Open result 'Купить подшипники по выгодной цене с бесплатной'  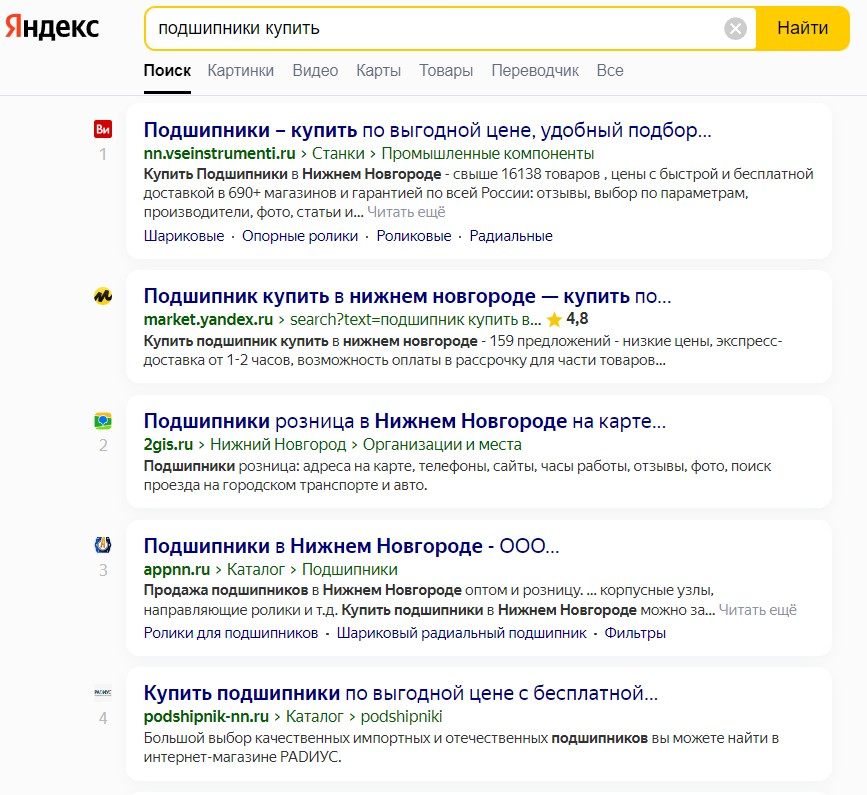(401, 693)
